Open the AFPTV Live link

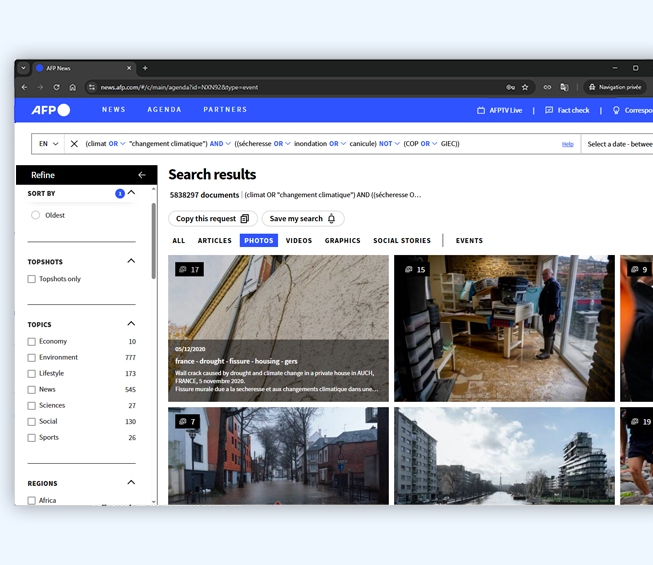click(x=499, y=110)
